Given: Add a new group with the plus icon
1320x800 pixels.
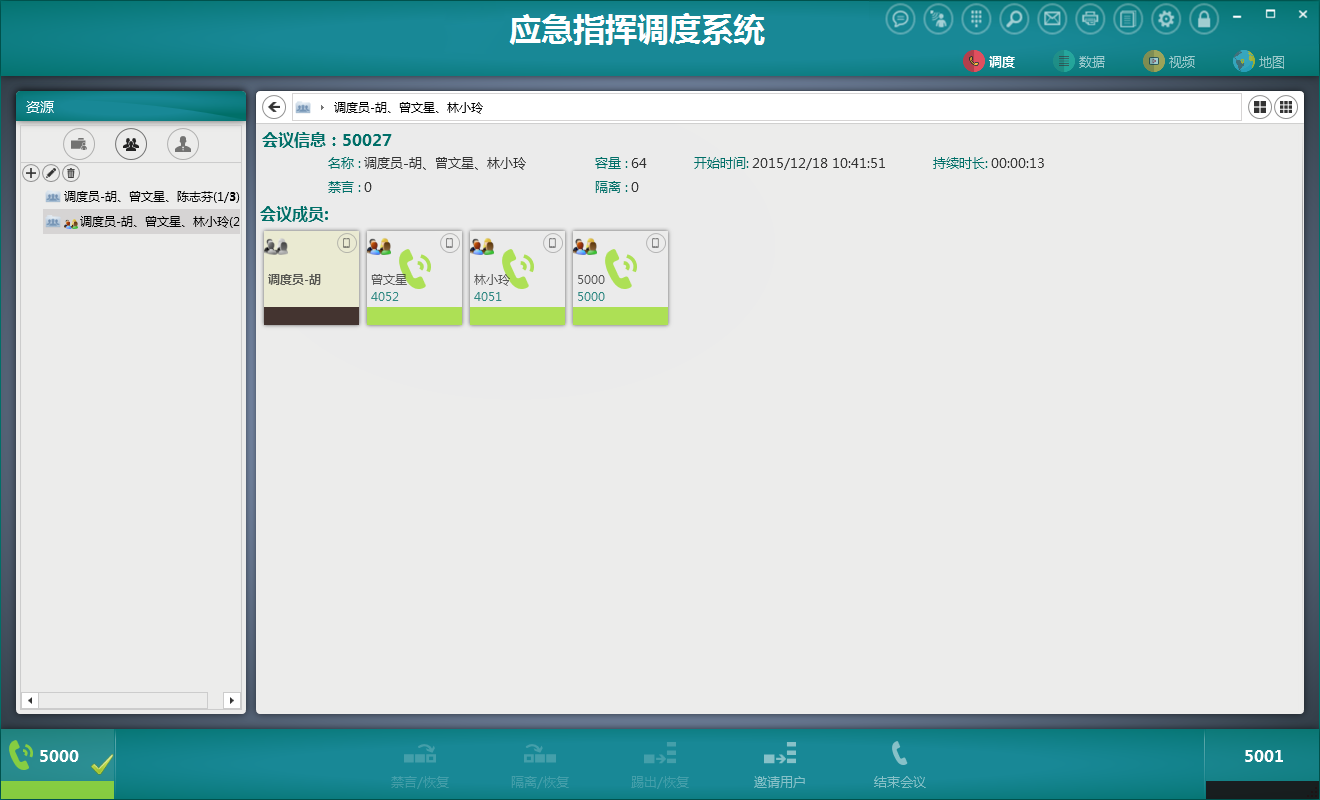Looking at the screenshot, I should [x=31, y=173].
